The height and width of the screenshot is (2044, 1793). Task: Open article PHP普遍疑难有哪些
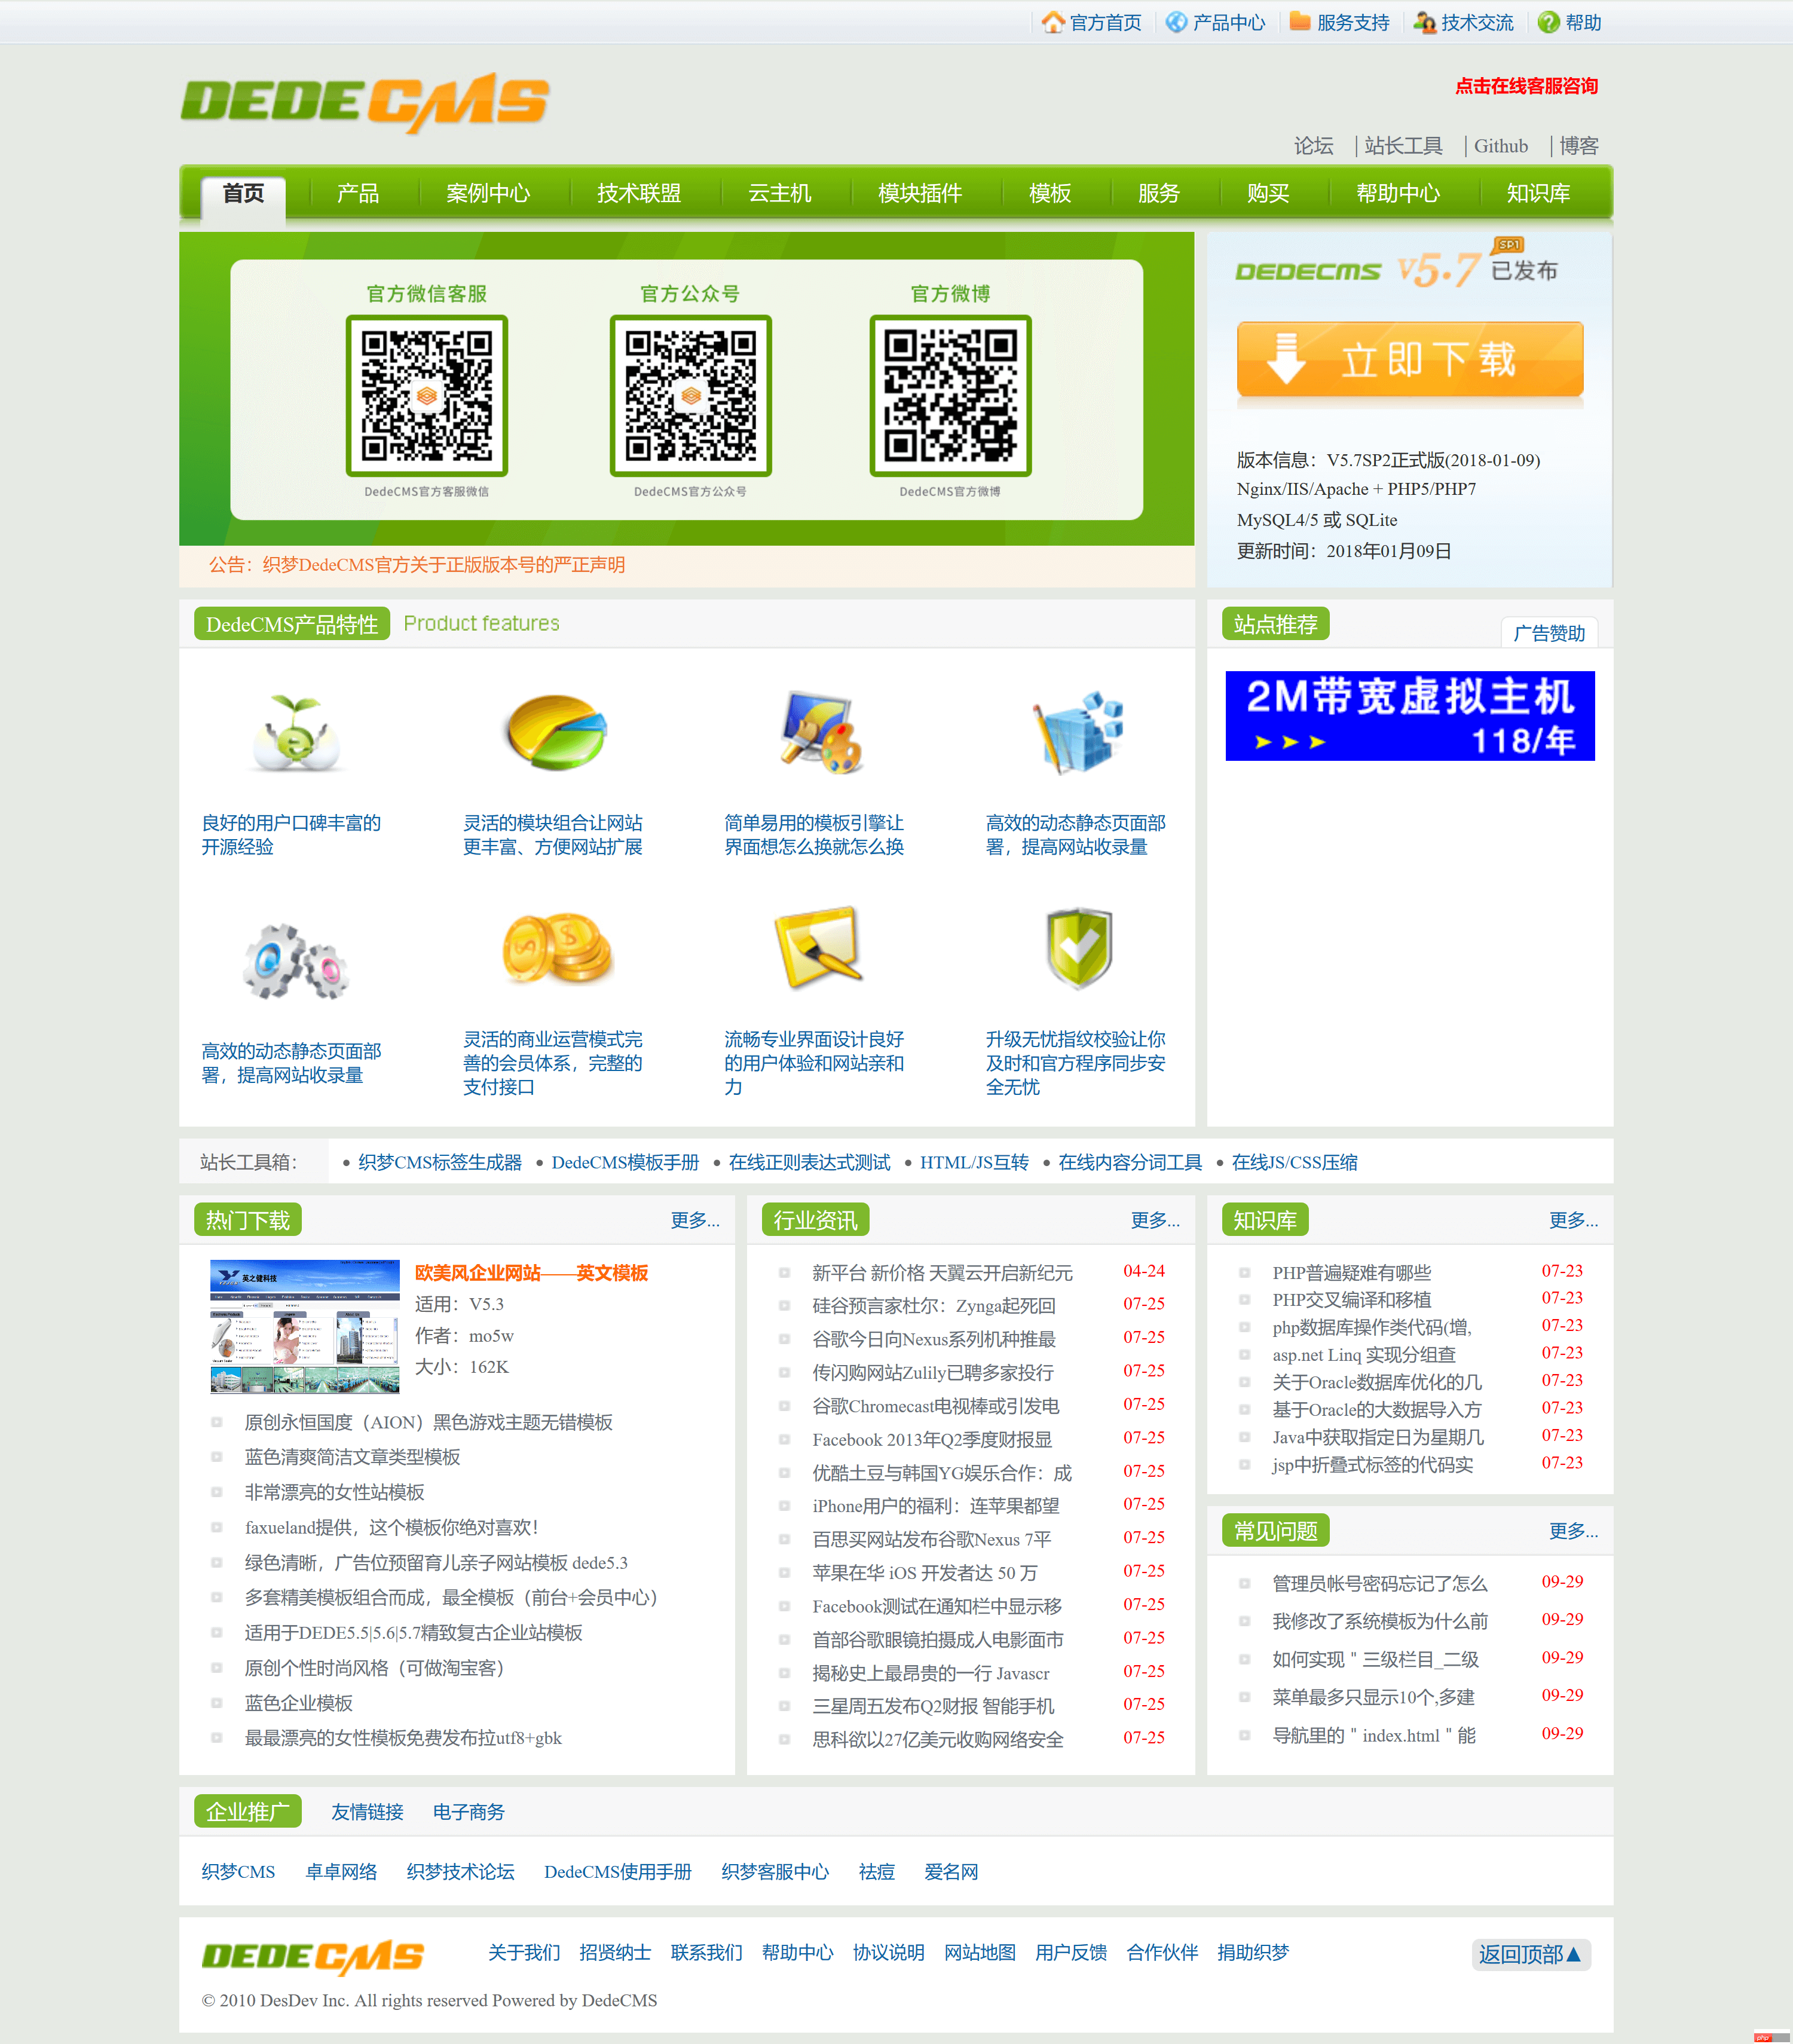[1351, 1273]
